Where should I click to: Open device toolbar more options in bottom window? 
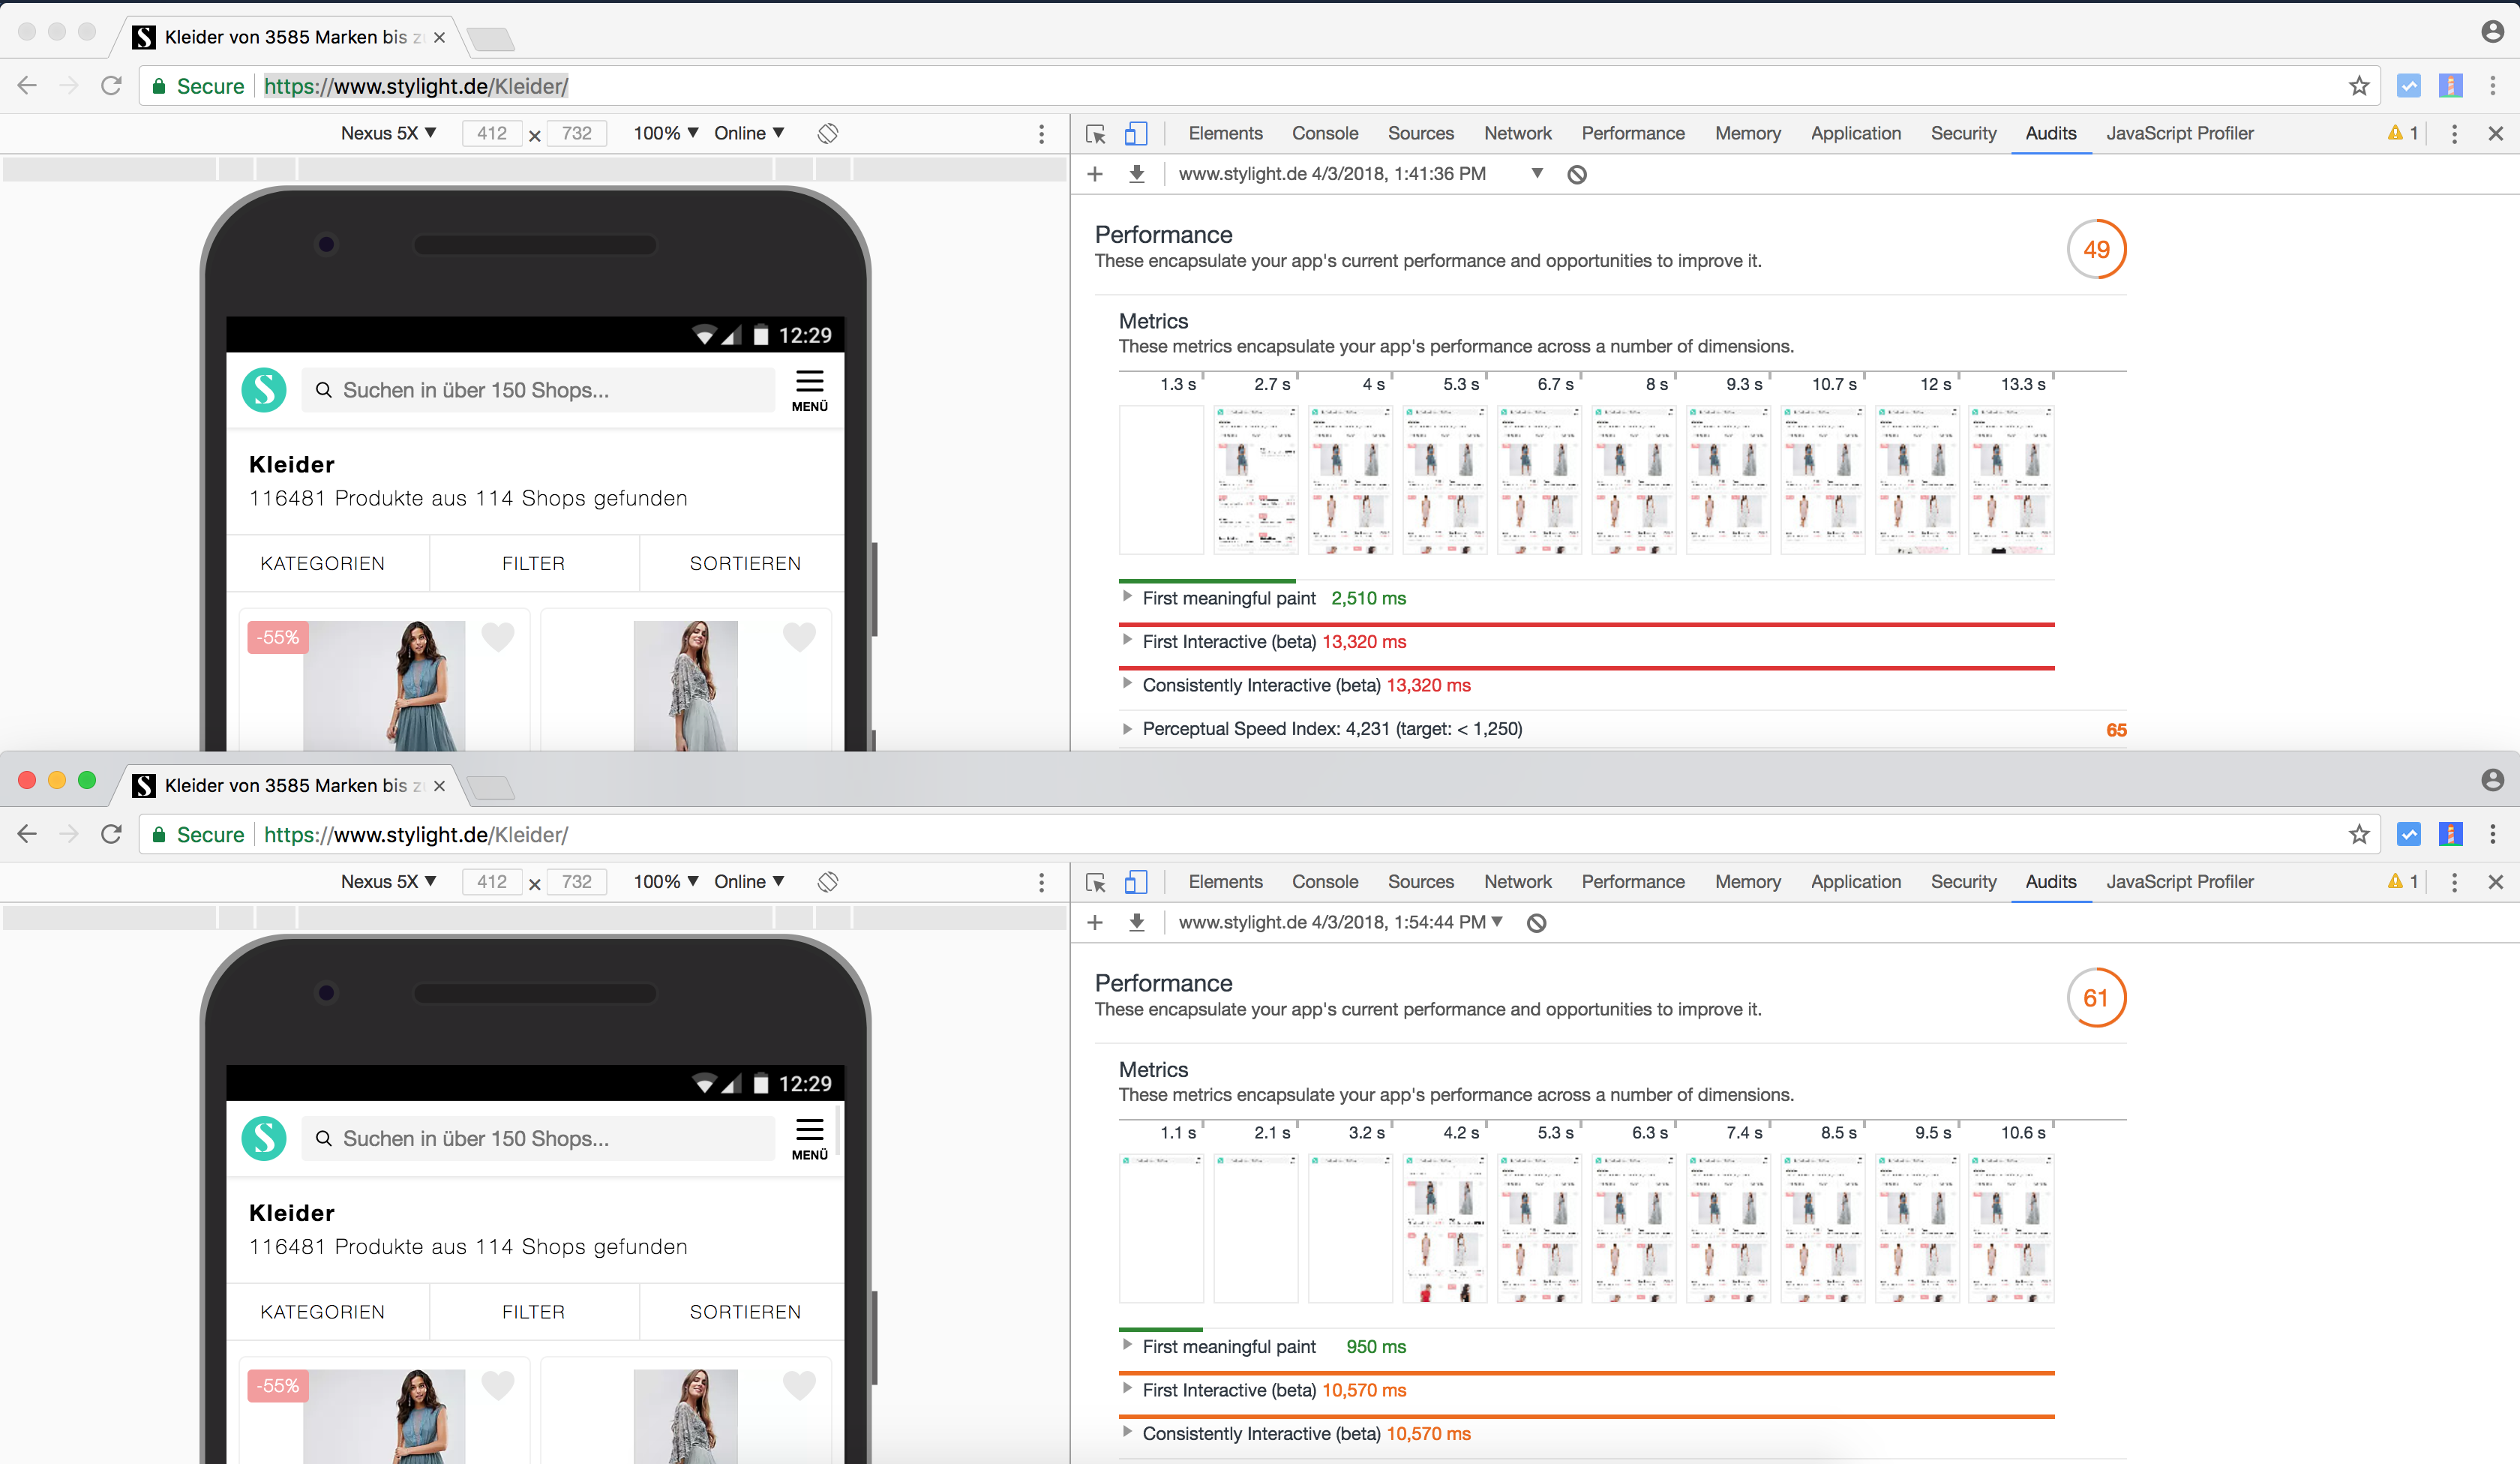(1042, 882)
